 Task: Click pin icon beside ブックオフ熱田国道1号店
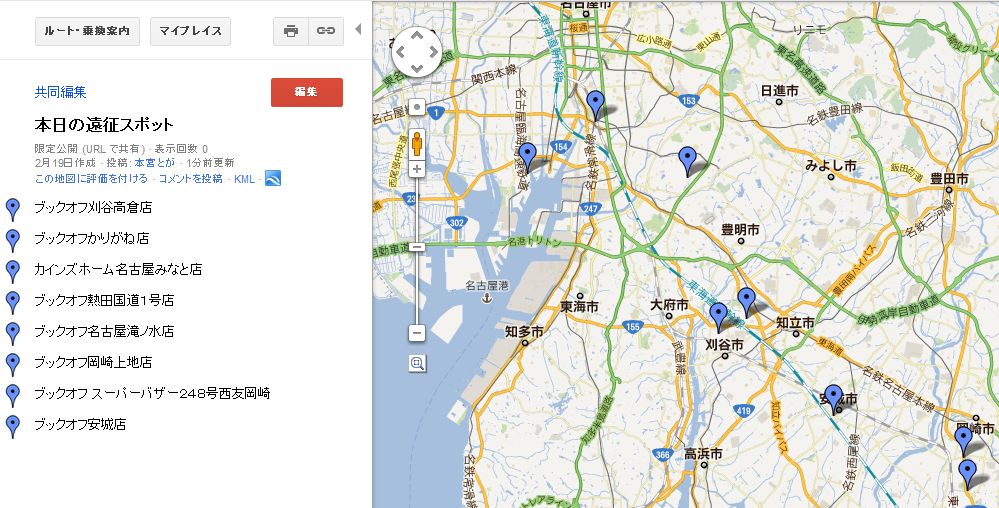click(12, 303)
